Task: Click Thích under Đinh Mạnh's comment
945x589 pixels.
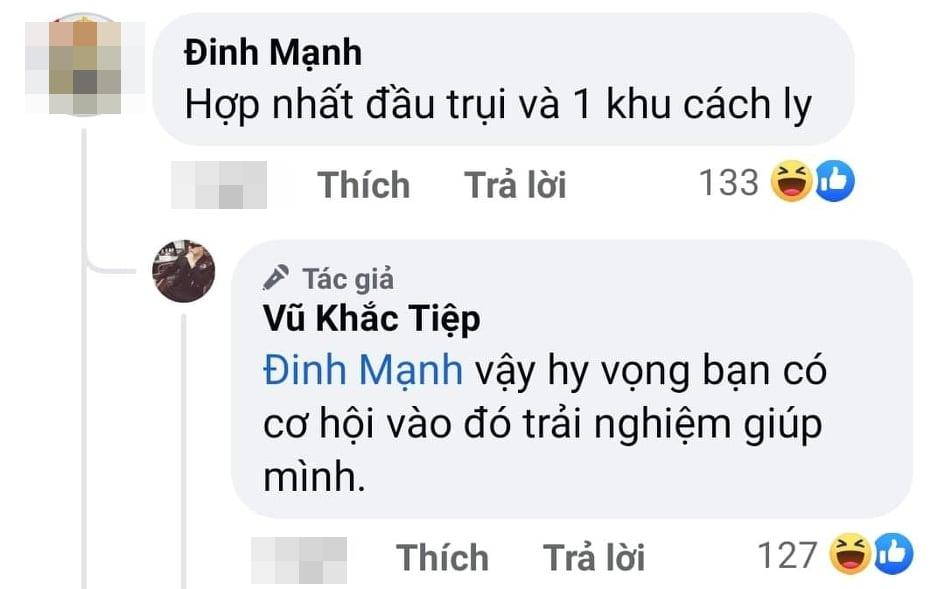Action: [x=363, y=184]
